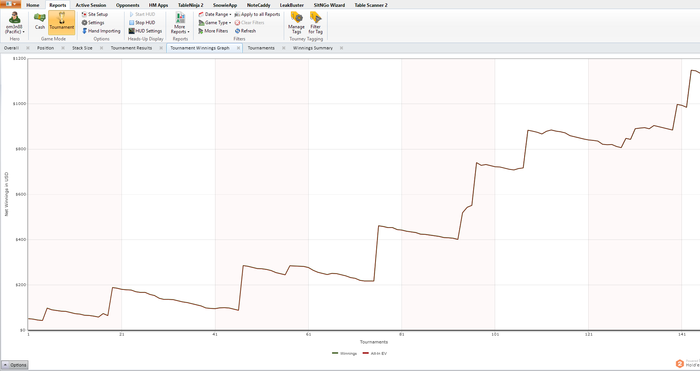Viewport: 700px width, 371px height.
Task: Select Tournament game mode
Action: pos(62,22)
